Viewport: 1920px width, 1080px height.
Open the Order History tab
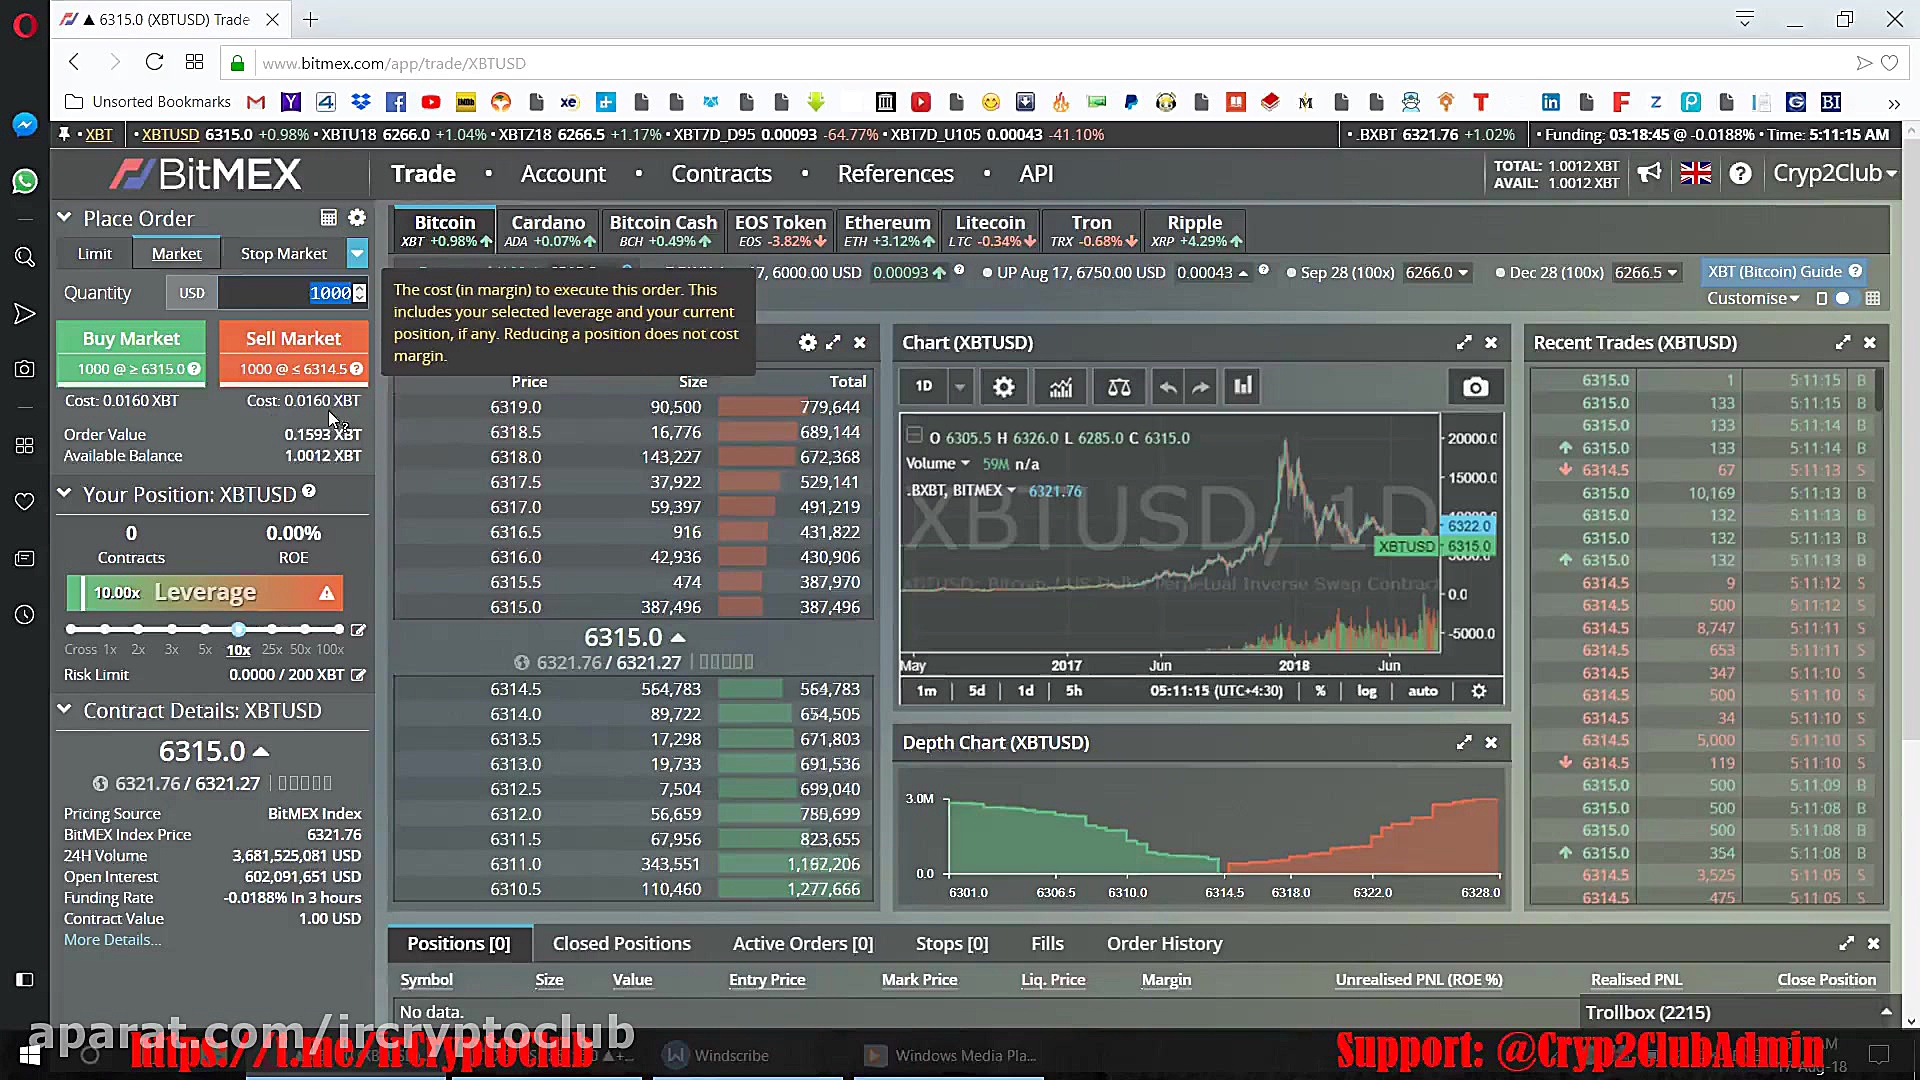pos(1164,944)
